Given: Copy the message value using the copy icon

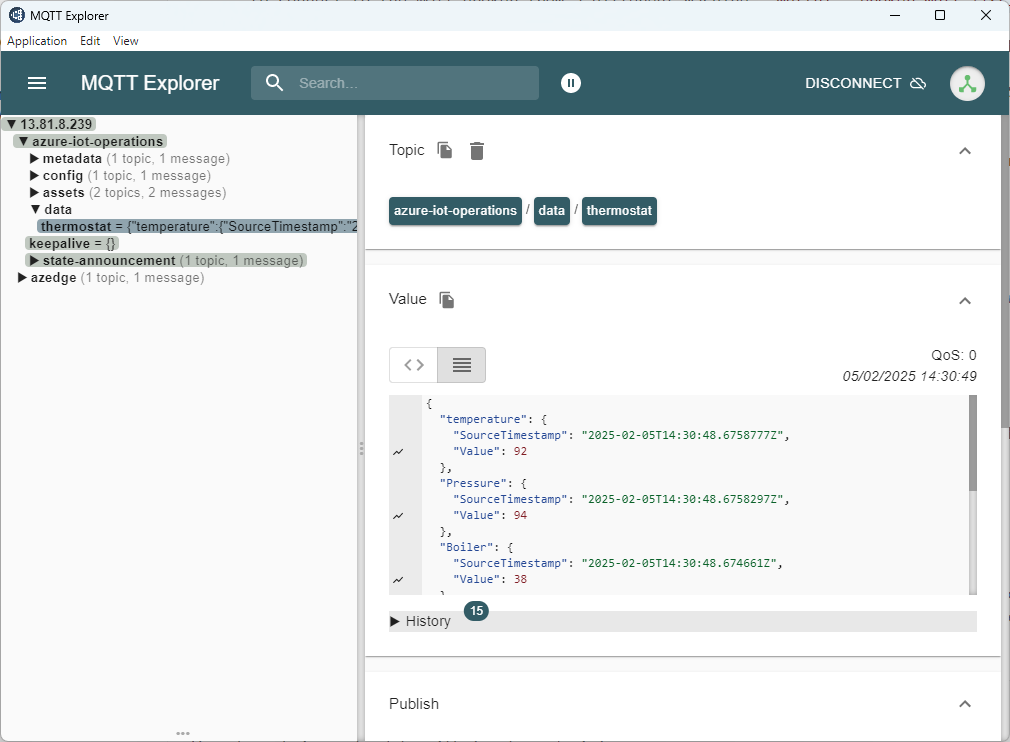Looking at the screenshot, I should [446, 299].
